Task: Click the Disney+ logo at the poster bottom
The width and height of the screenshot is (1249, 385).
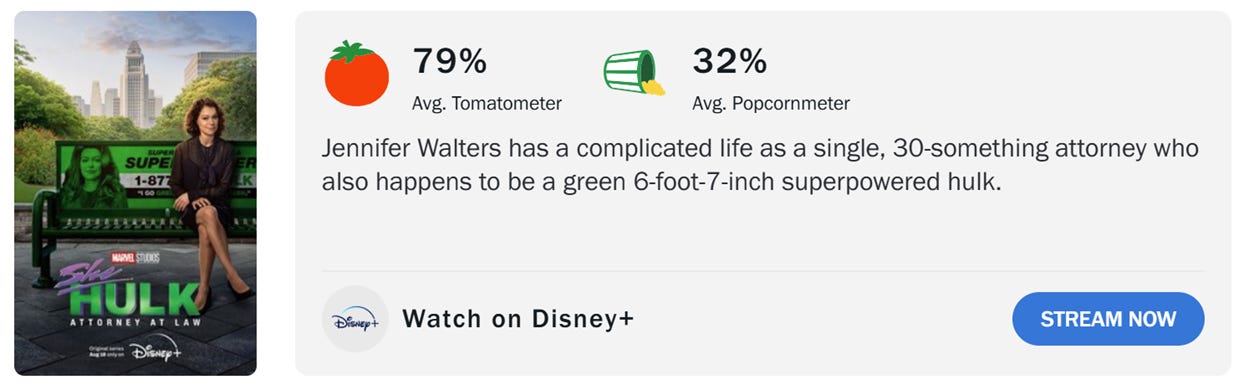Action: [x=155, y=351]
